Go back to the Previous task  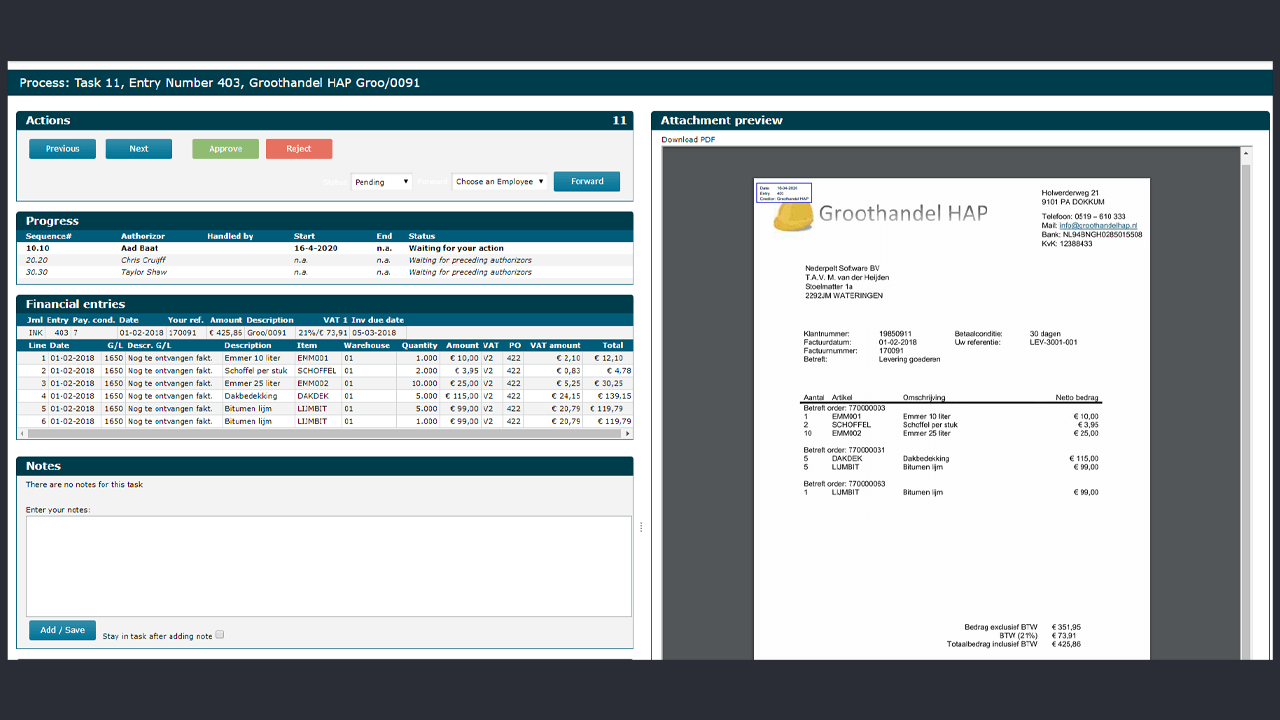click(62, 149)
